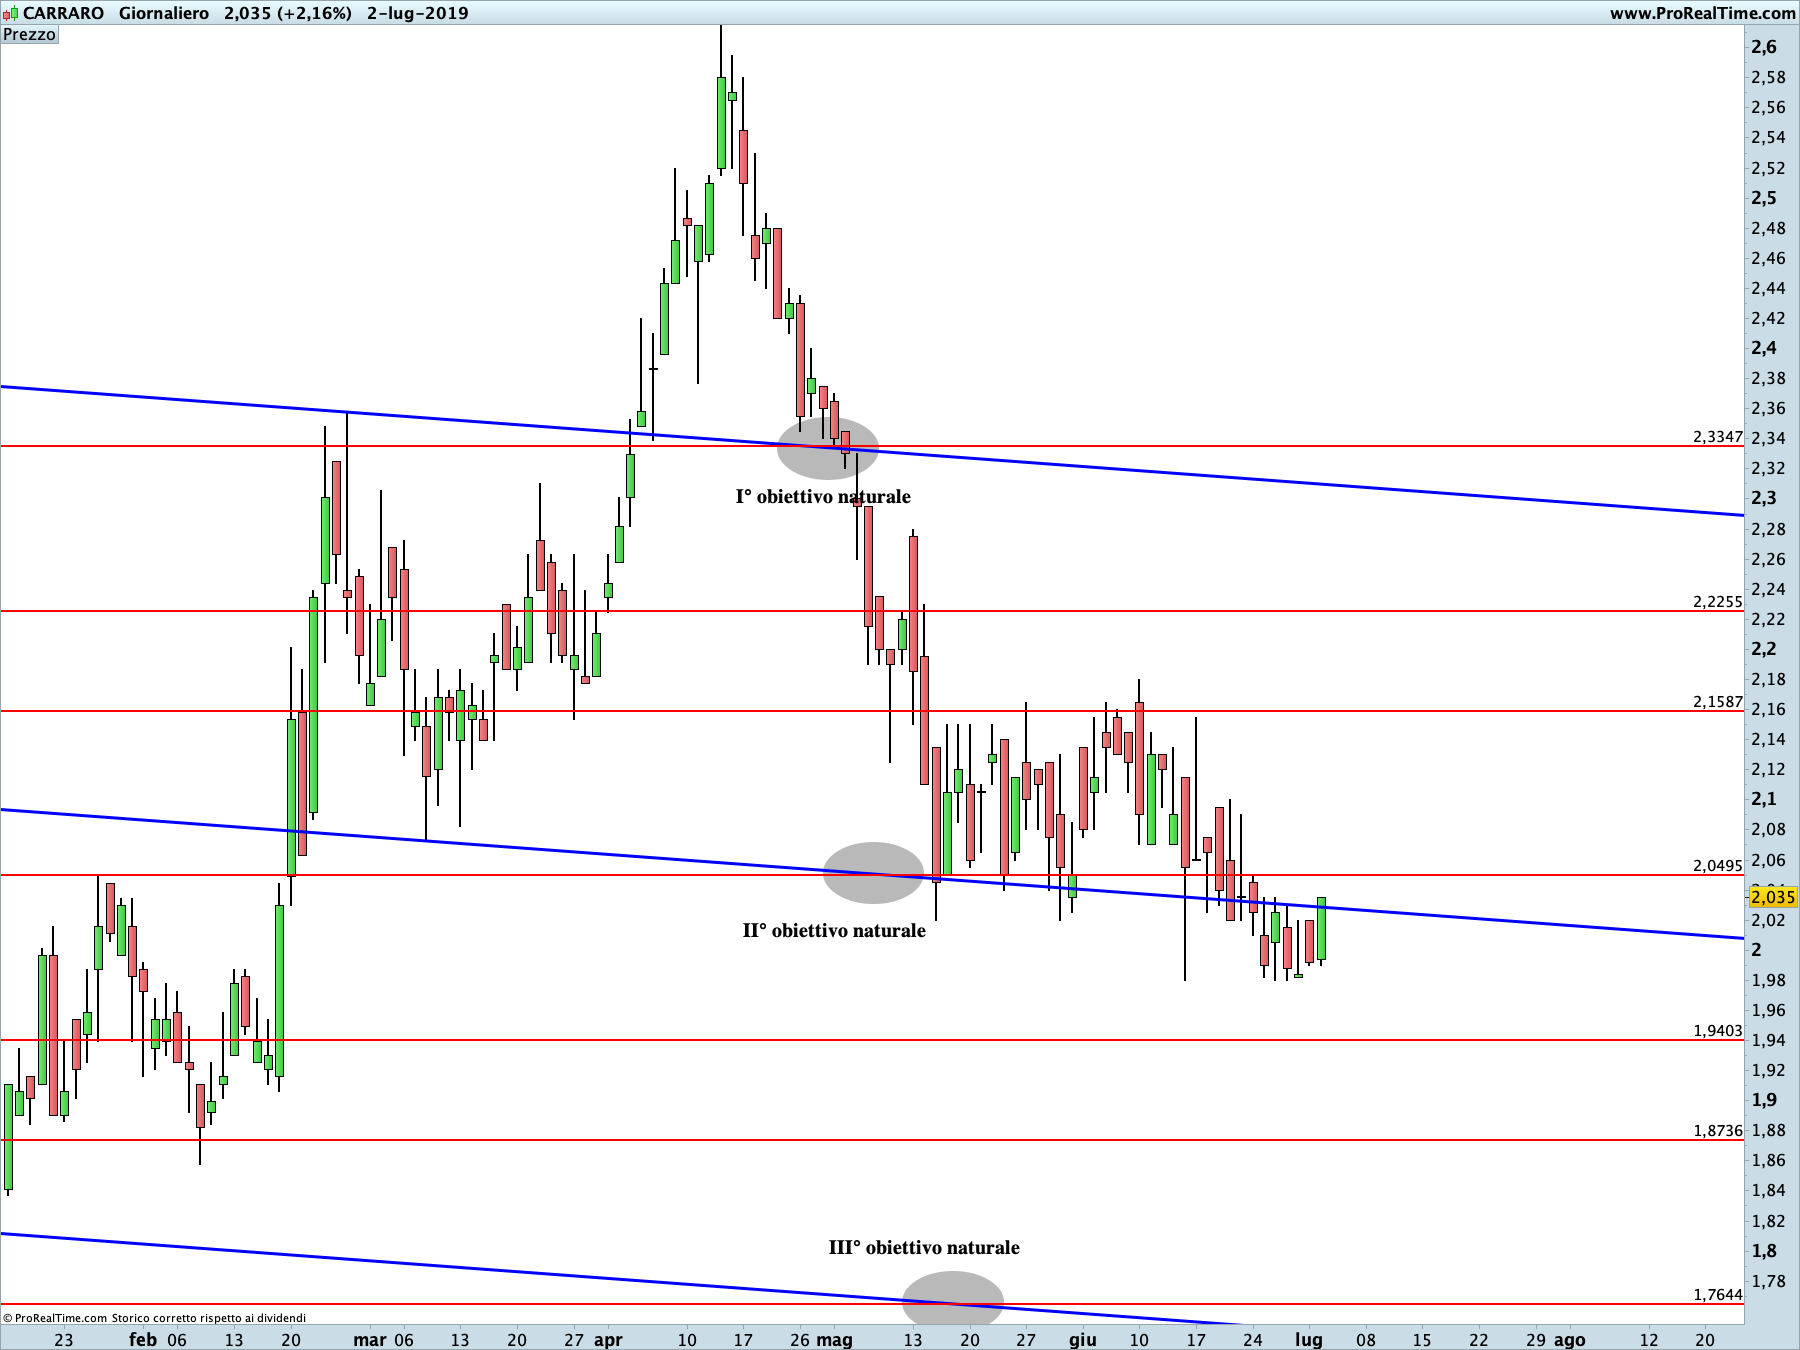Click the giu label on time axis

click(1083, 1340)
